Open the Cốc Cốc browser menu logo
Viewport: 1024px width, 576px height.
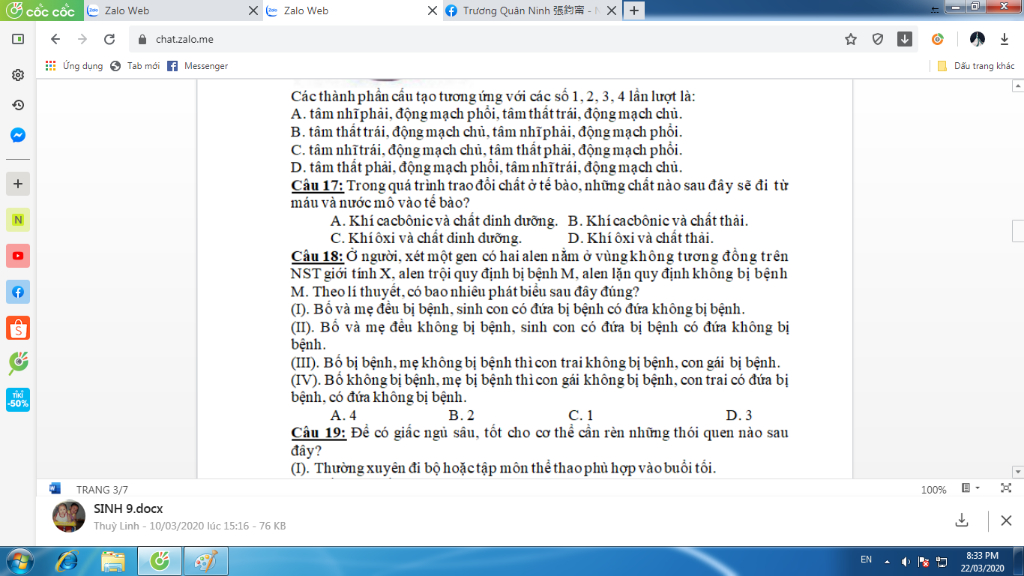(42, 10)
